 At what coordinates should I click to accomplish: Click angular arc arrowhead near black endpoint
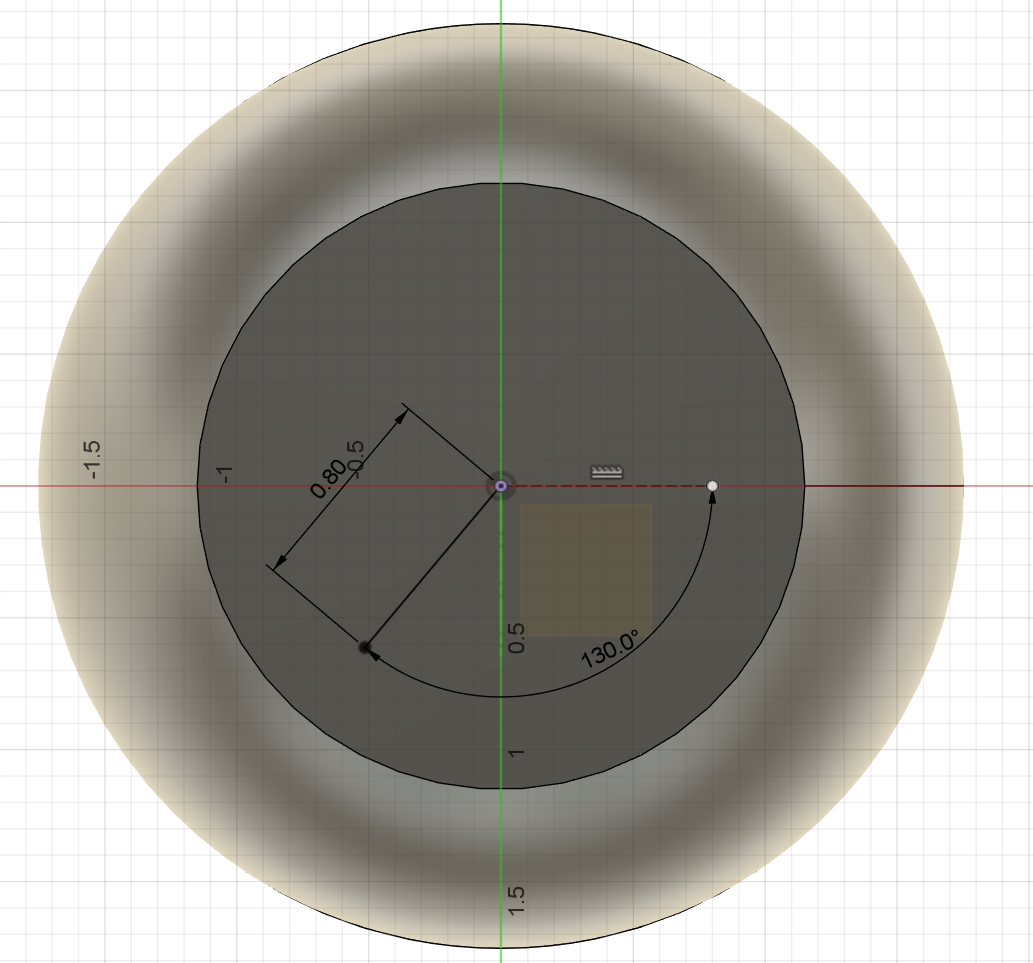coord(373,653)
